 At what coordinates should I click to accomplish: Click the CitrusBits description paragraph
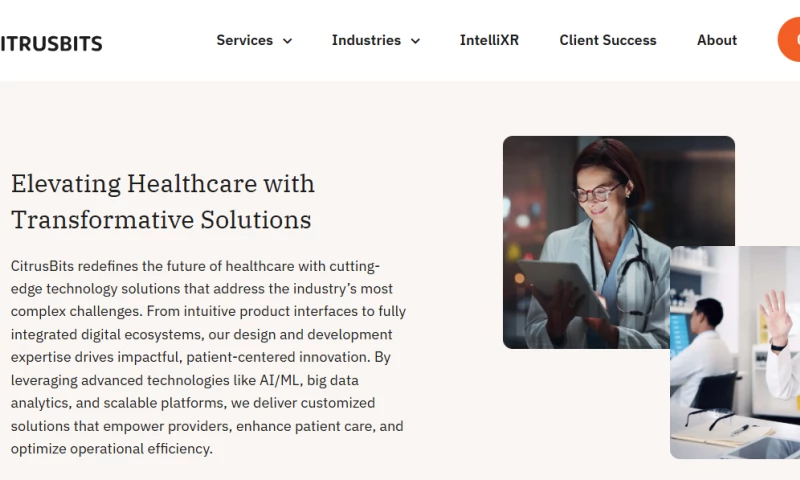pos(208,357)
